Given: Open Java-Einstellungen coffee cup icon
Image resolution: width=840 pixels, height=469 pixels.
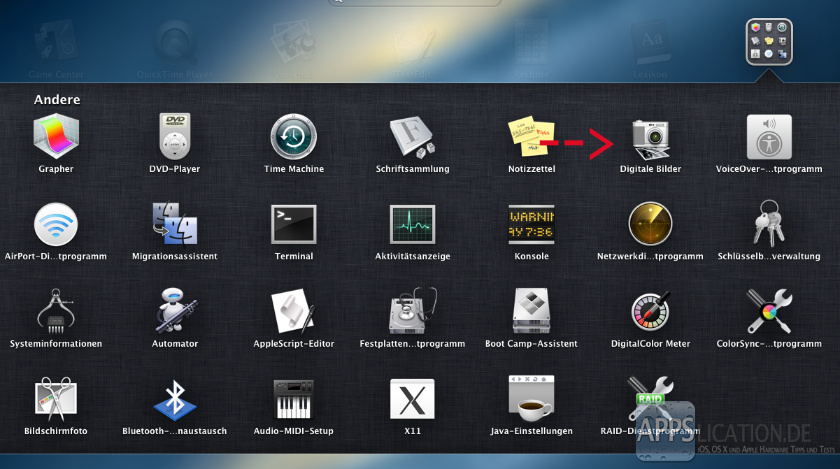Looking at the screenshot, I should (x=531, y=398).
